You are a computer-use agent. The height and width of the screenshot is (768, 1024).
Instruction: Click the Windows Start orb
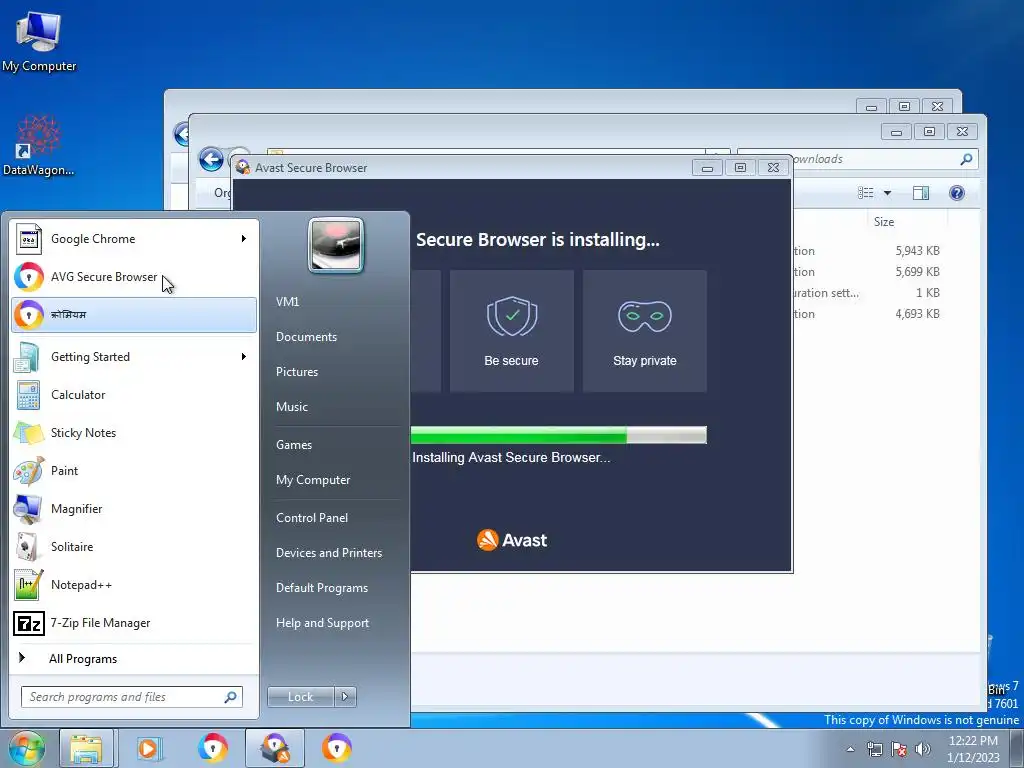coord(26,748)
